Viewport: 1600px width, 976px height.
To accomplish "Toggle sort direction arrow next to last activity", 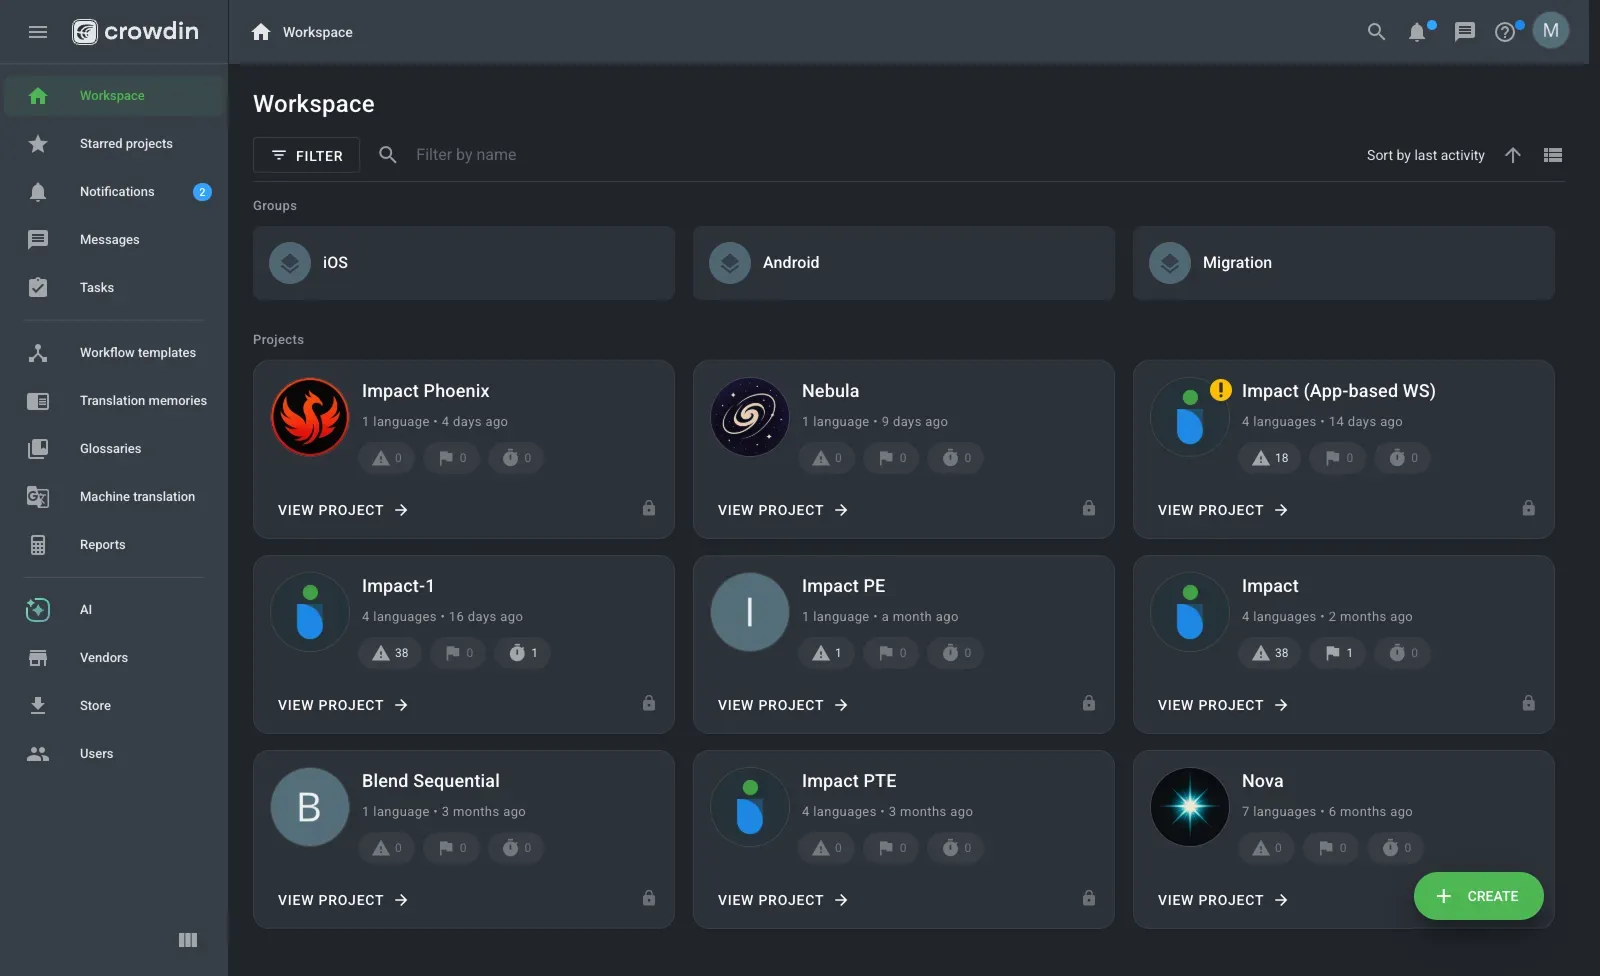I will [1512, 155].
